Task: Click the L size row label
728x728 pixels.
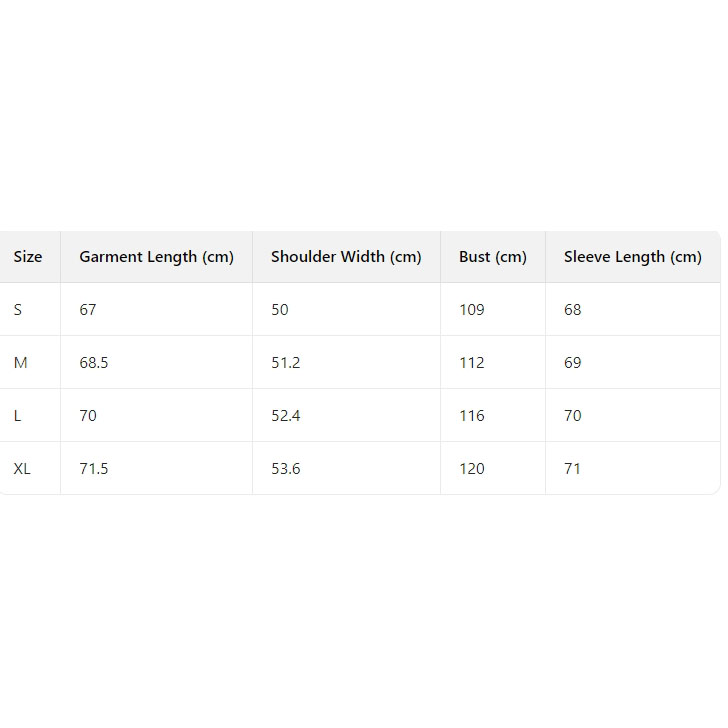Action: (17, 416)
